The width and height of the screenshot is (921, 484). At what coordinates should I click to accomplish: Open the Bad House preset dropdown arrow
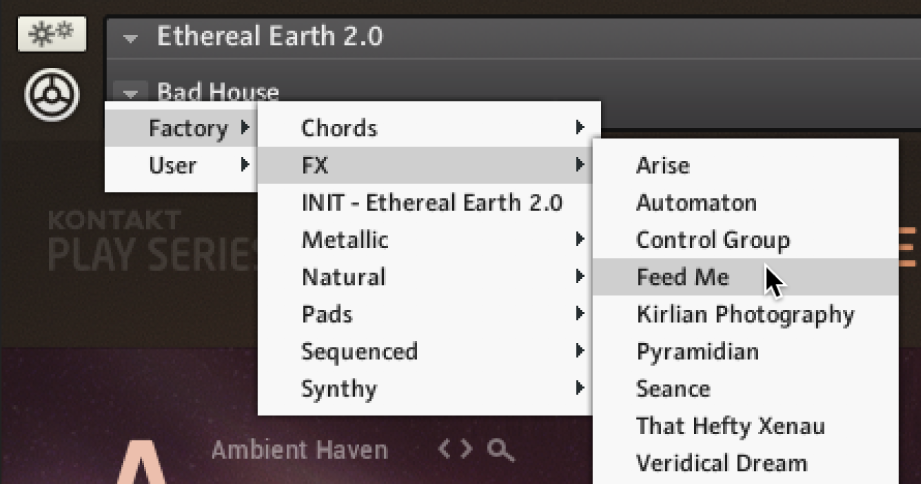[130, 91]
